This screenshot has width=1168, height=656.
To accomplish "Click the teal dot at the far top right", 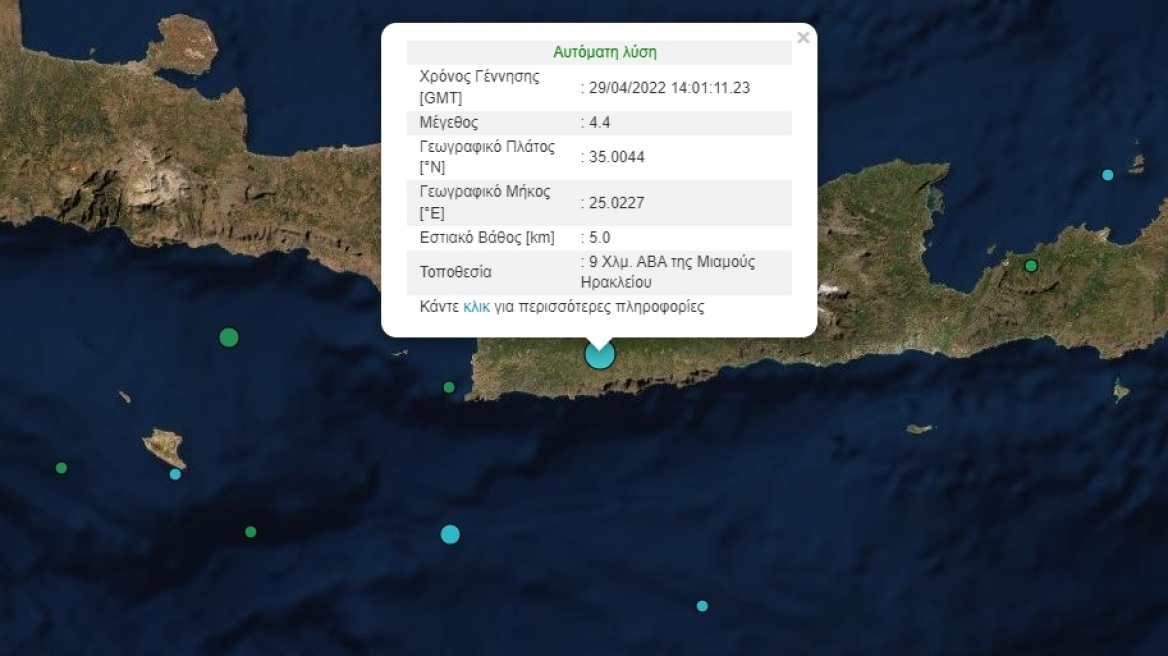I will 1106,174.
